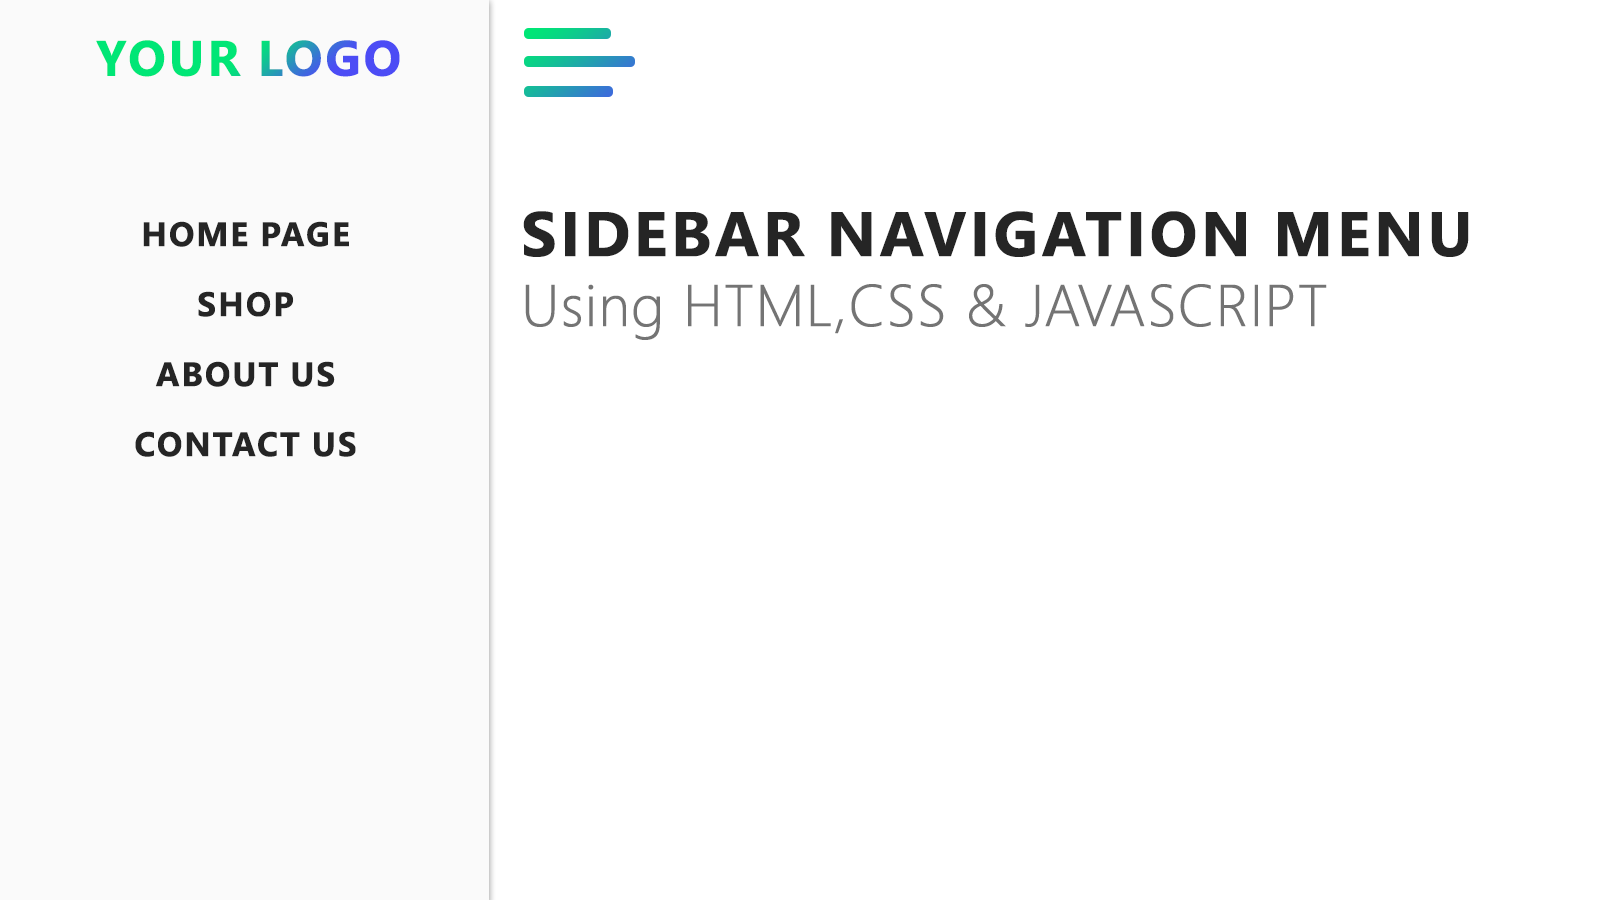Collapse the sidebar using the hamburger toggle
The height and width of the screenshot is (900, 1600).
point(578,62)
